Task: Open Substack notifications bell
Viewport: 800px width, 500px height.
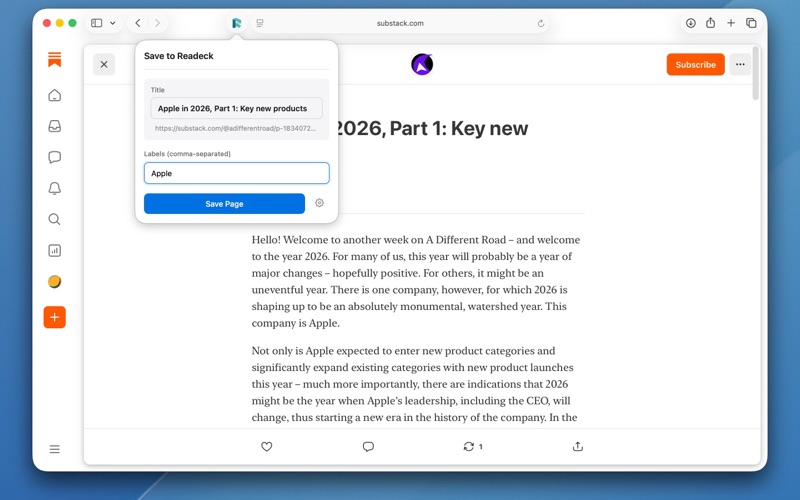Action: pos(55,188)
